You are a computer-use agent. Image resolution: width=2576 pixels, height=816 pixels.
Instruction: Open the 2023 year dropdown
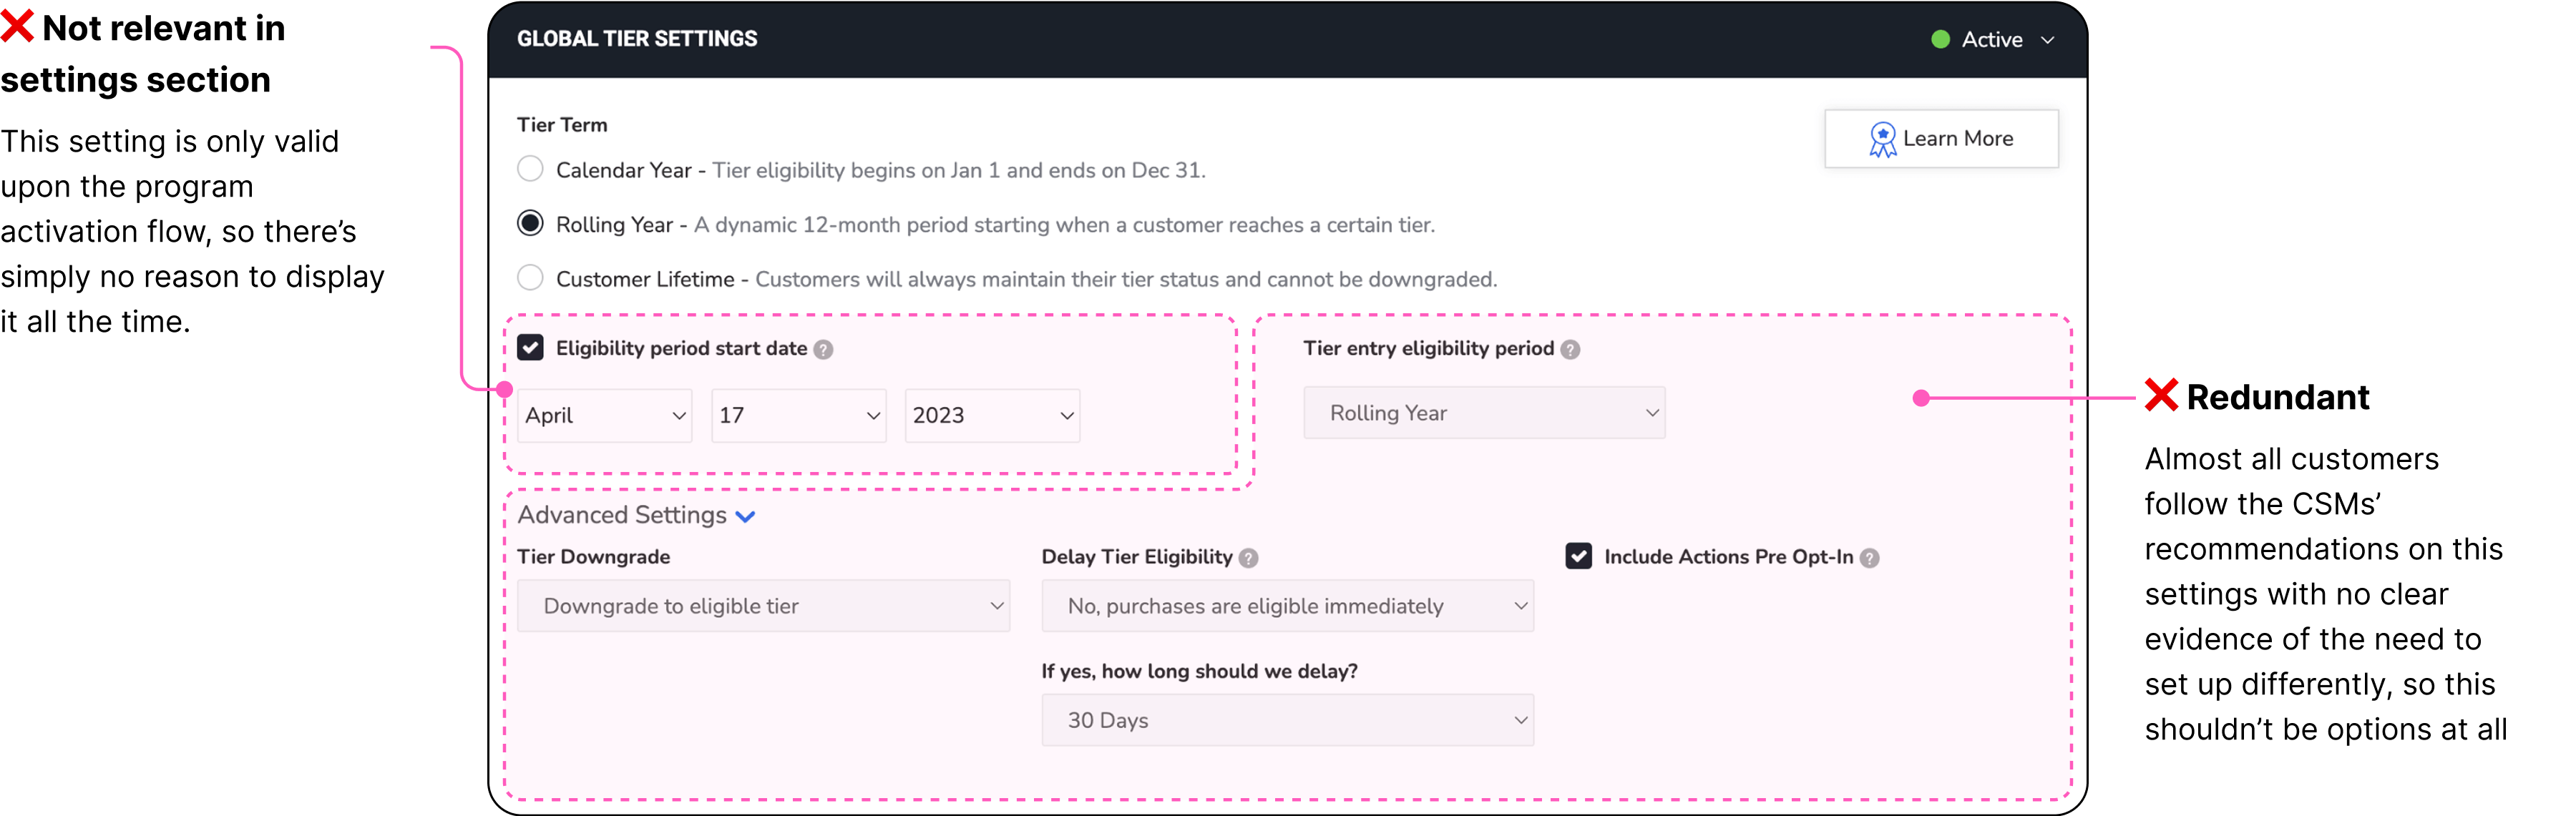point(991,415)
